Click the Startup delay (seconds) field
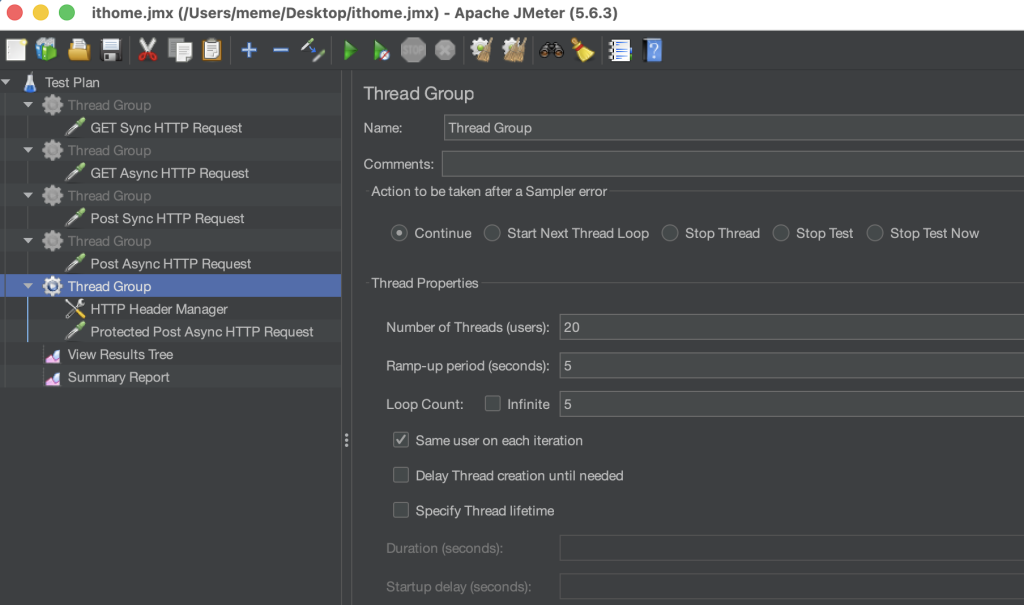This screenshot has width=1024, height=605. point(792,586)
